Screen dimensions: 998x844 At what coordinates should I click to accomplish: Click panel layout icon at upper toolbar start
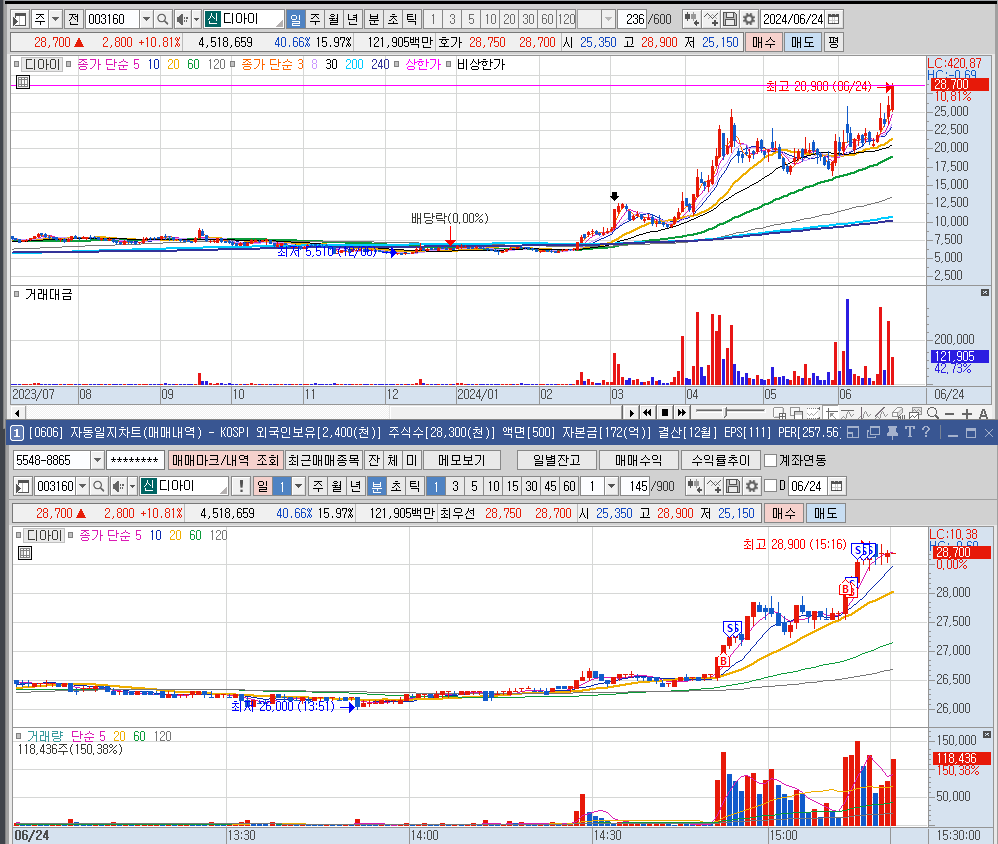20,19
